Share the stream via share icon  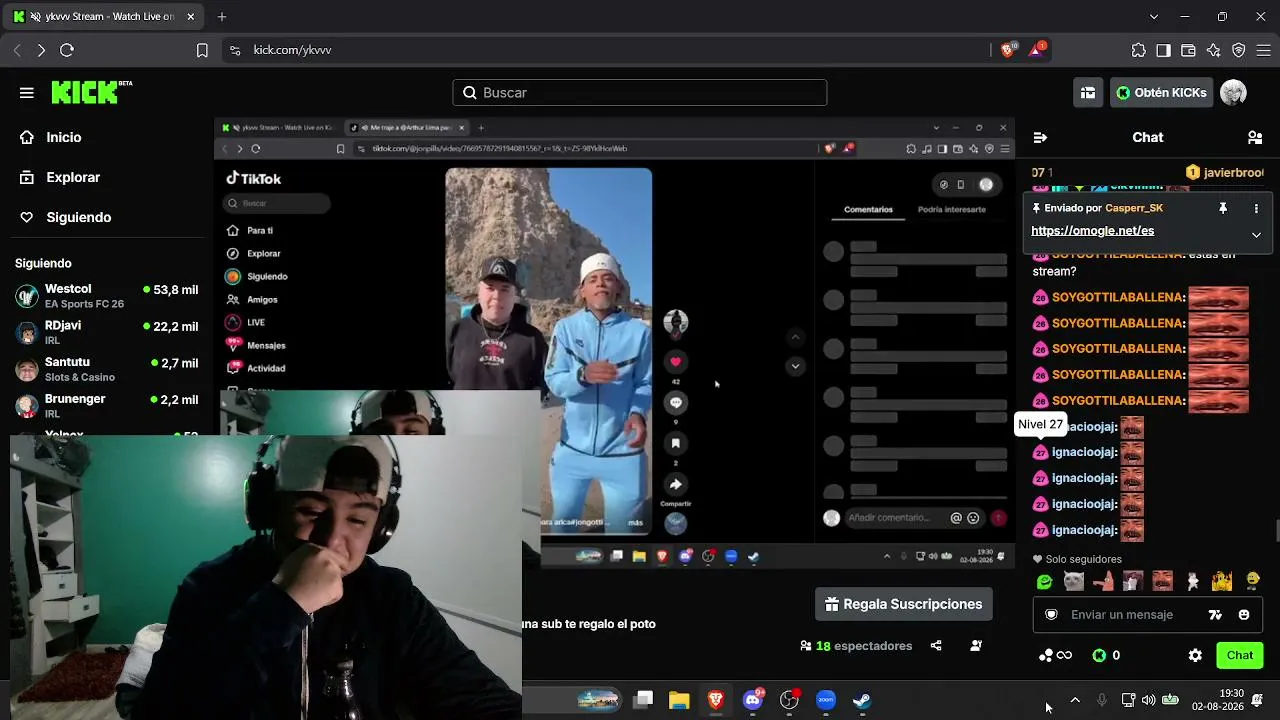[936, 646]
